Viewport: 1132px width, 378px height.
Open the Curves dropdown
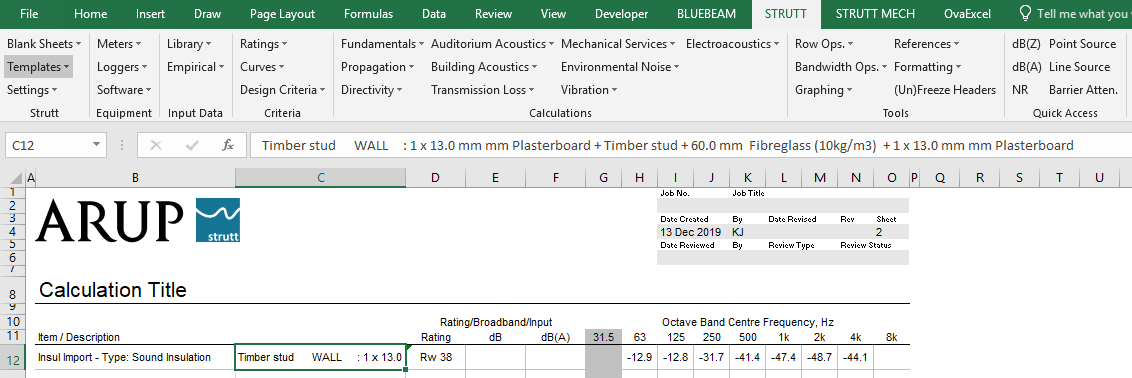click(263, 67)
